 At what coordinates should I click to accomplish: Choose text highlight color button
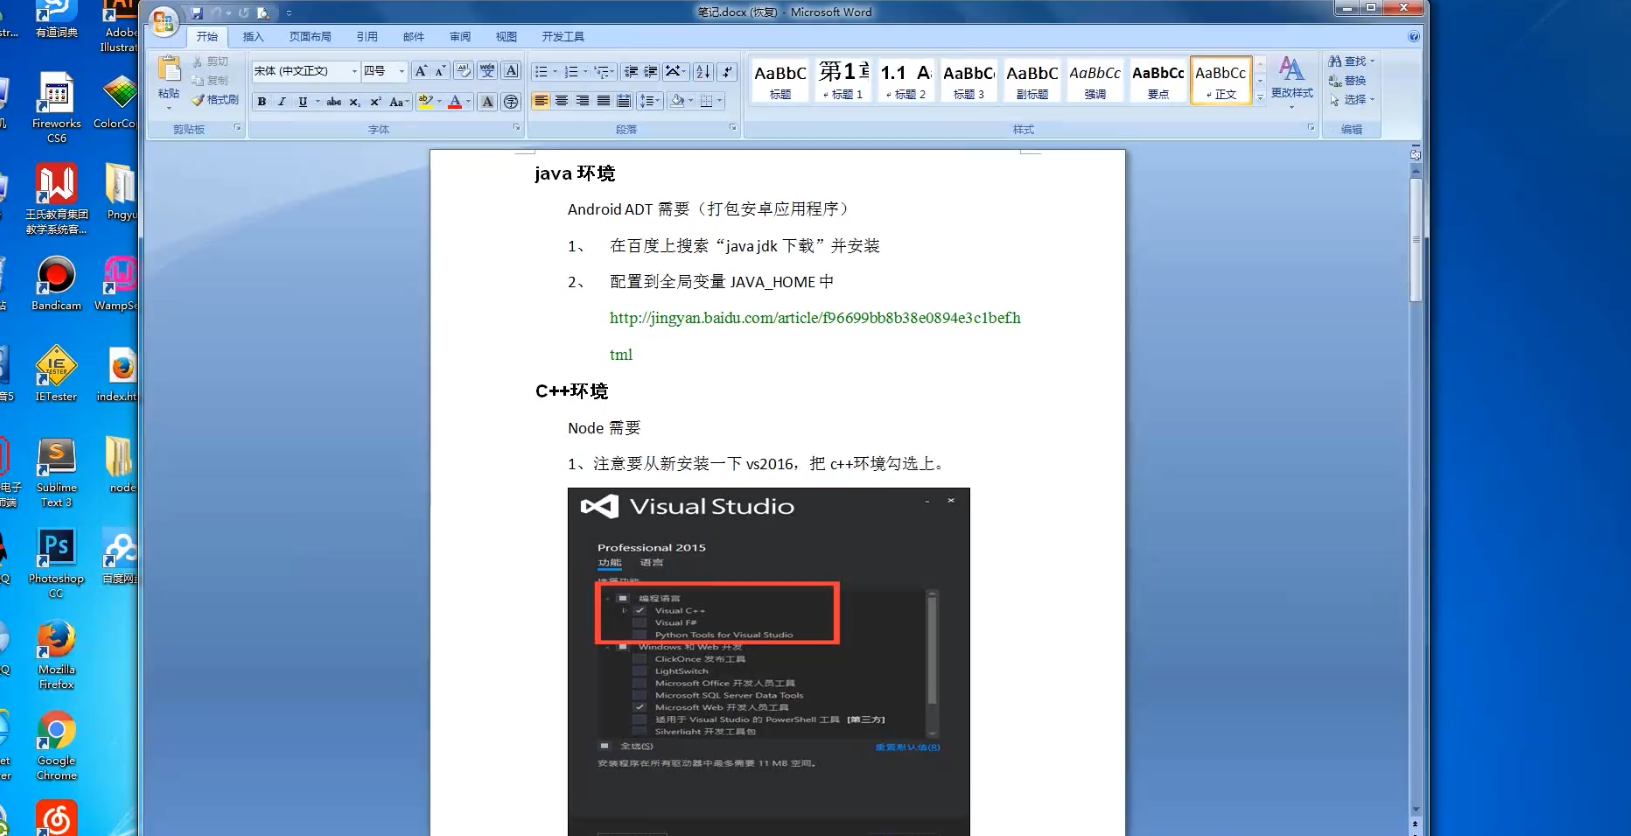point(425,101)
